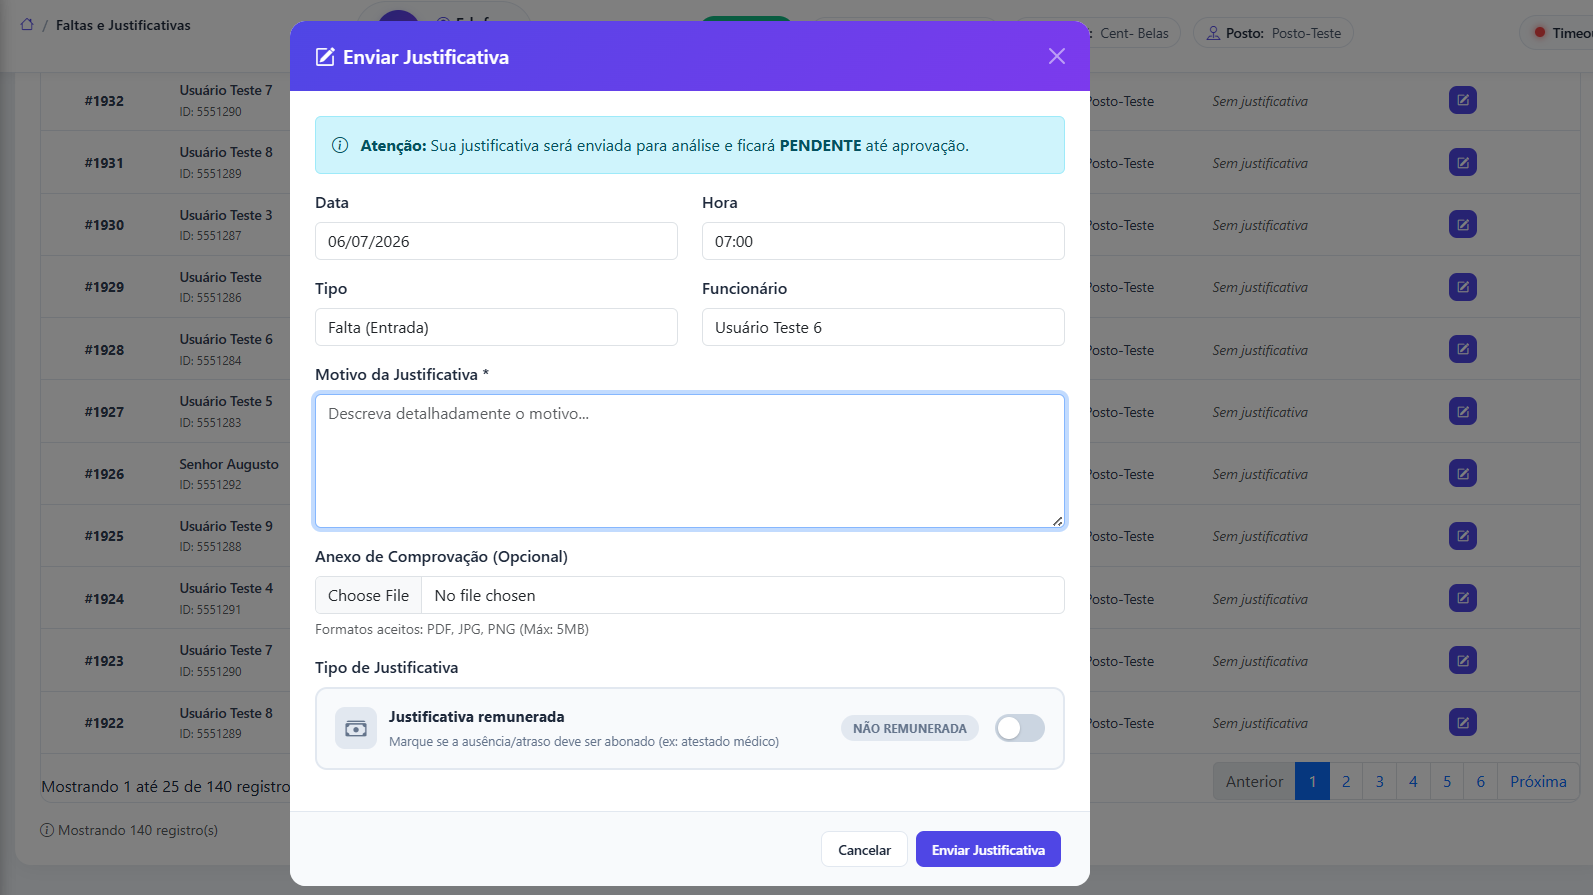Viewport: 1593px width, 895px height.
Task: Open justification edit icon for row #1927
Action: pyautogui.click(x=1463, y=411)
